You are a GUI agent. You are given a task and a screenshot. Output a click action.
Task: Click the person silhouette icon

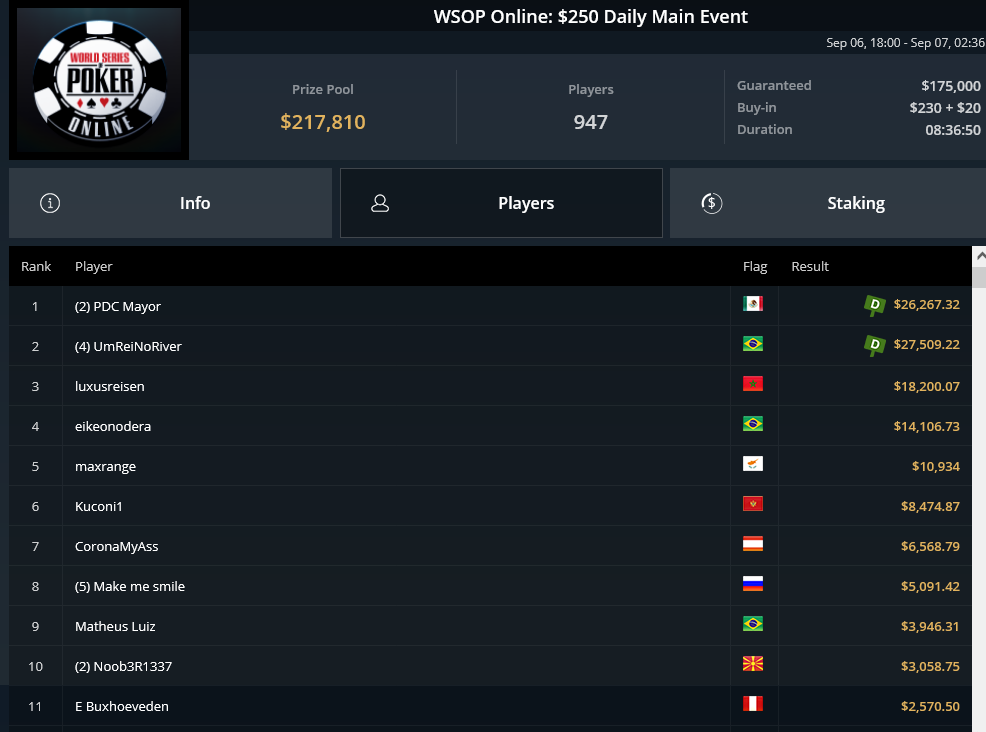click(380, 203)
